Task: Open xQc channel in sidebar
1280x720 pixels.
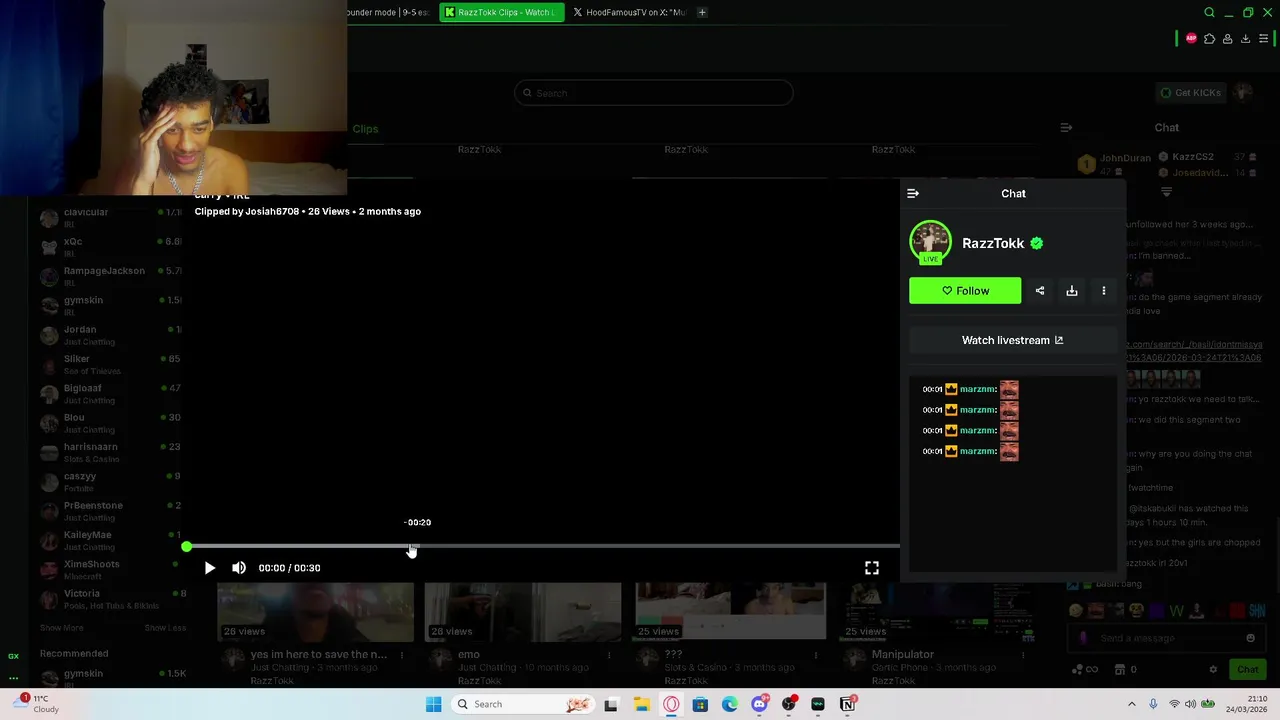Action: [x=110, y=247]
